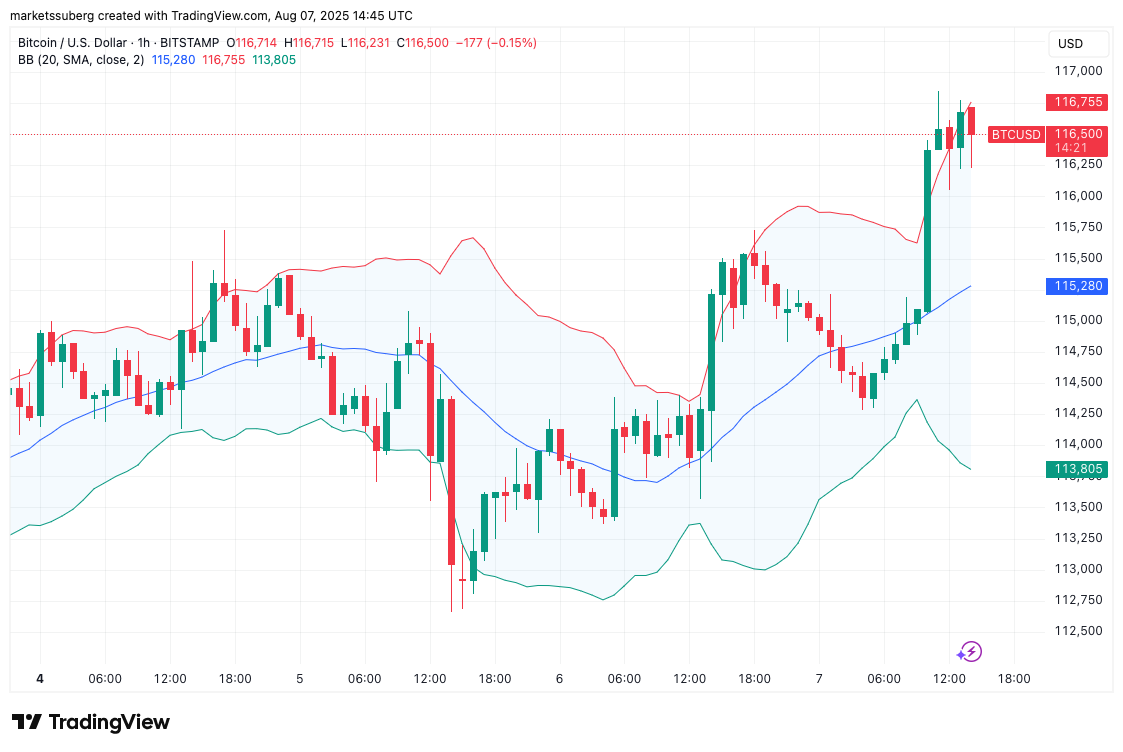
Task: Click the blue 115,280 price axis label
Action: coord(1078,286)
